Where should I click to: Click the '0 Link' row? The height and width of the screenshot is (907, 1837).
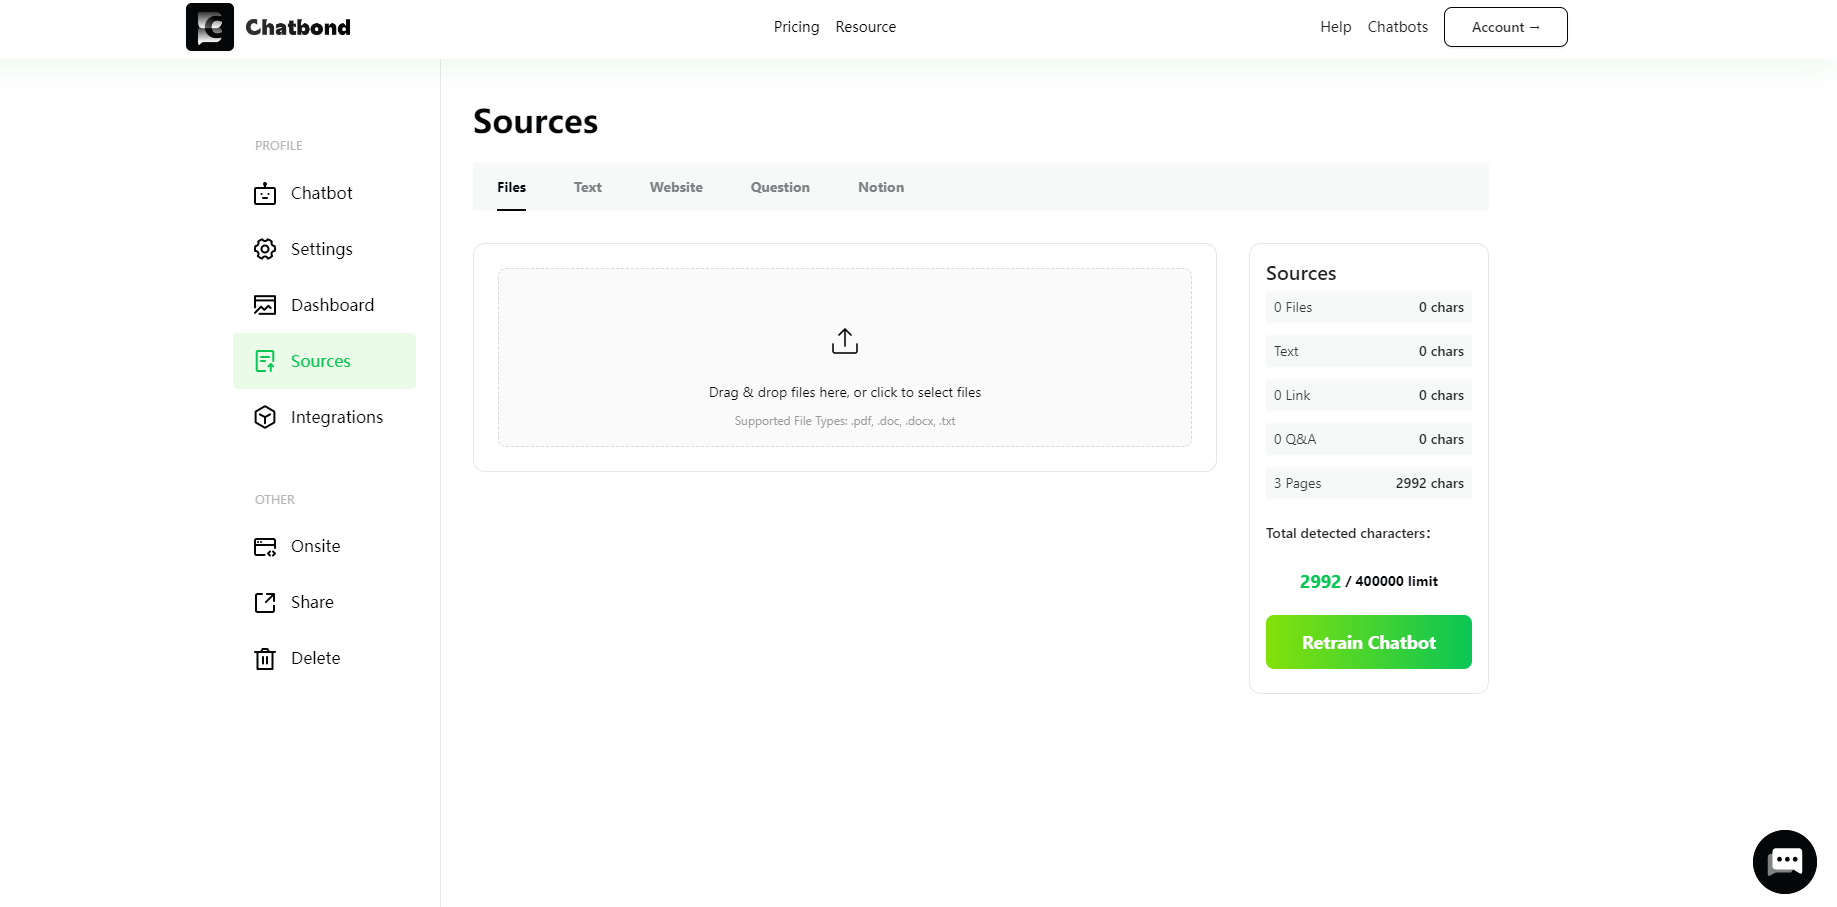pos(1369,395)
